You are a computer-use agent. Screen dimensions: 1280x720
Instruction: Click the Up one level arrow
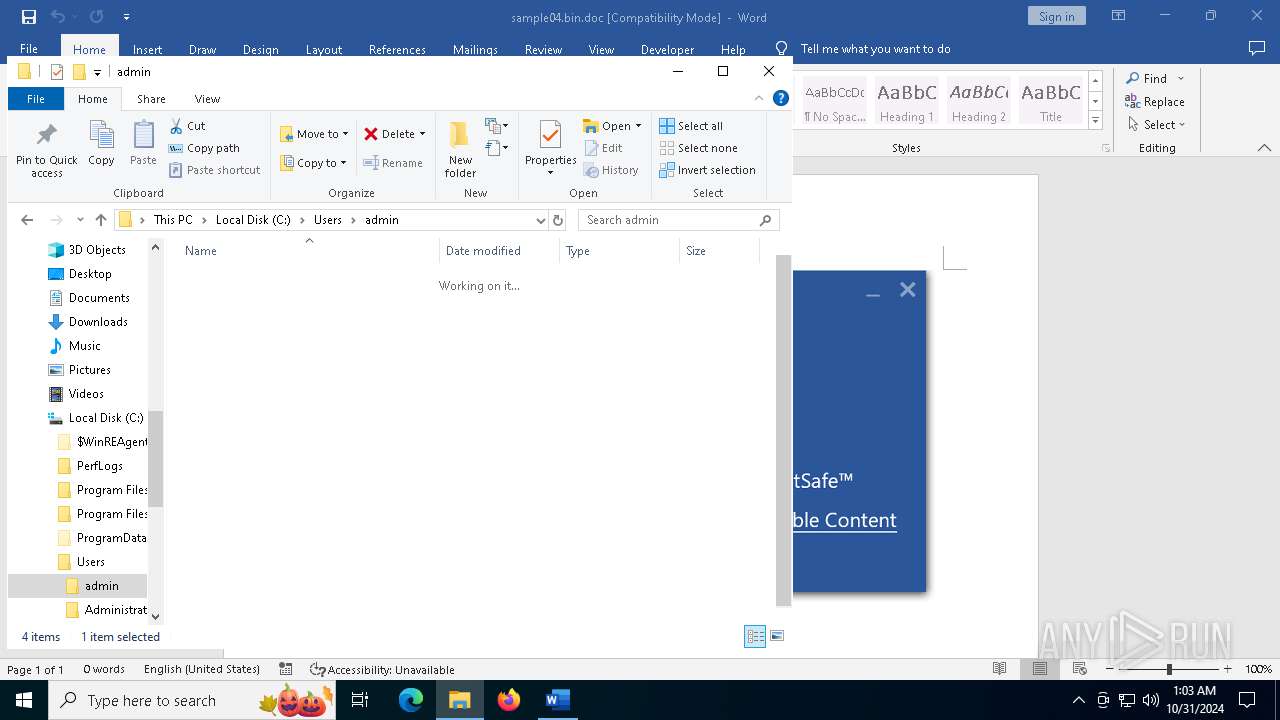click(101, 220)
